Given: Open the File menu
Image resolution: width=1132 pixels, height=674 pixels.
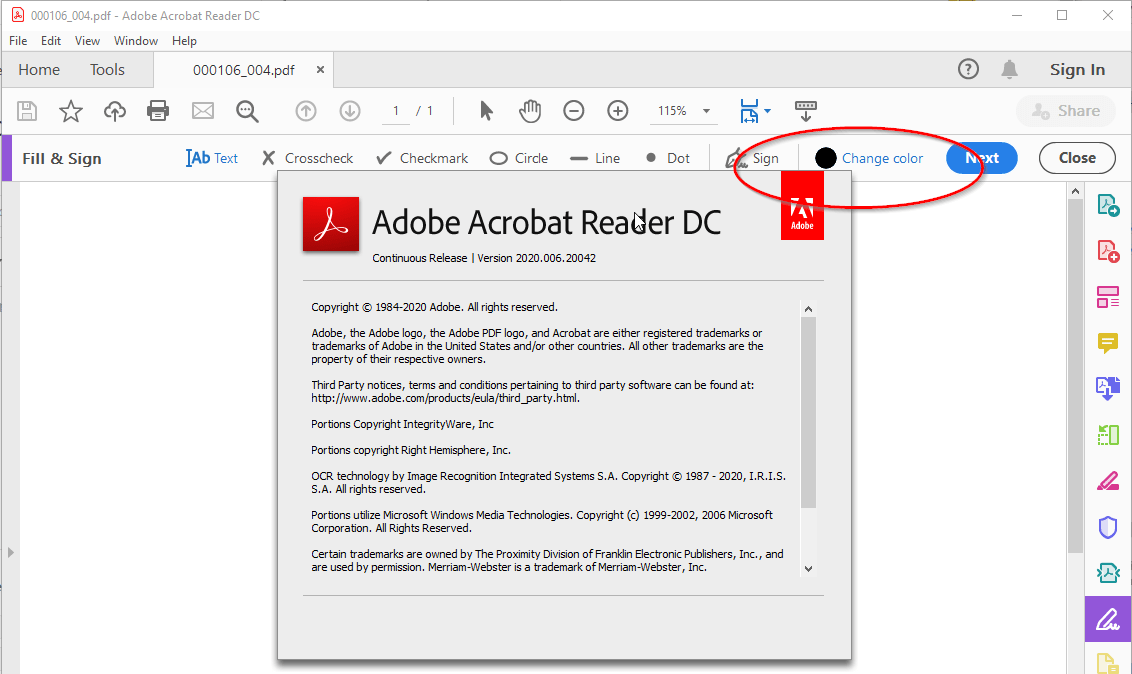Looking at the screenshot, I should (x=18, y=41).
